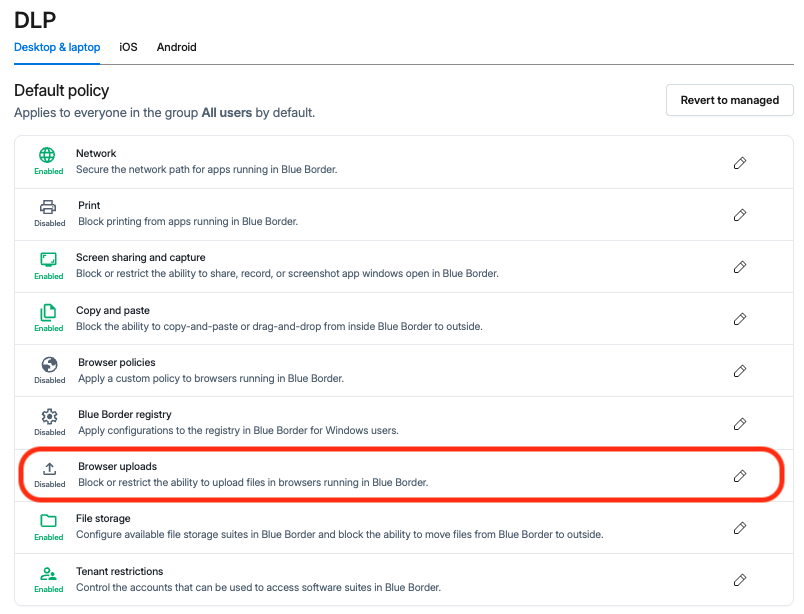Click the File storage folder icon

tap(48, 521)
